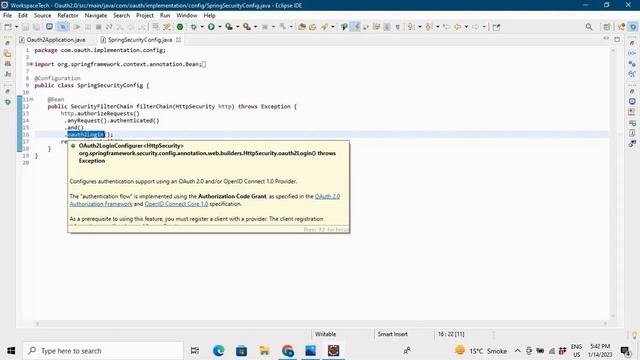This screenshot has width=640, height=360.
Task: Toggle the Skip All Breakpoints icon
Action: coord(63,27)
